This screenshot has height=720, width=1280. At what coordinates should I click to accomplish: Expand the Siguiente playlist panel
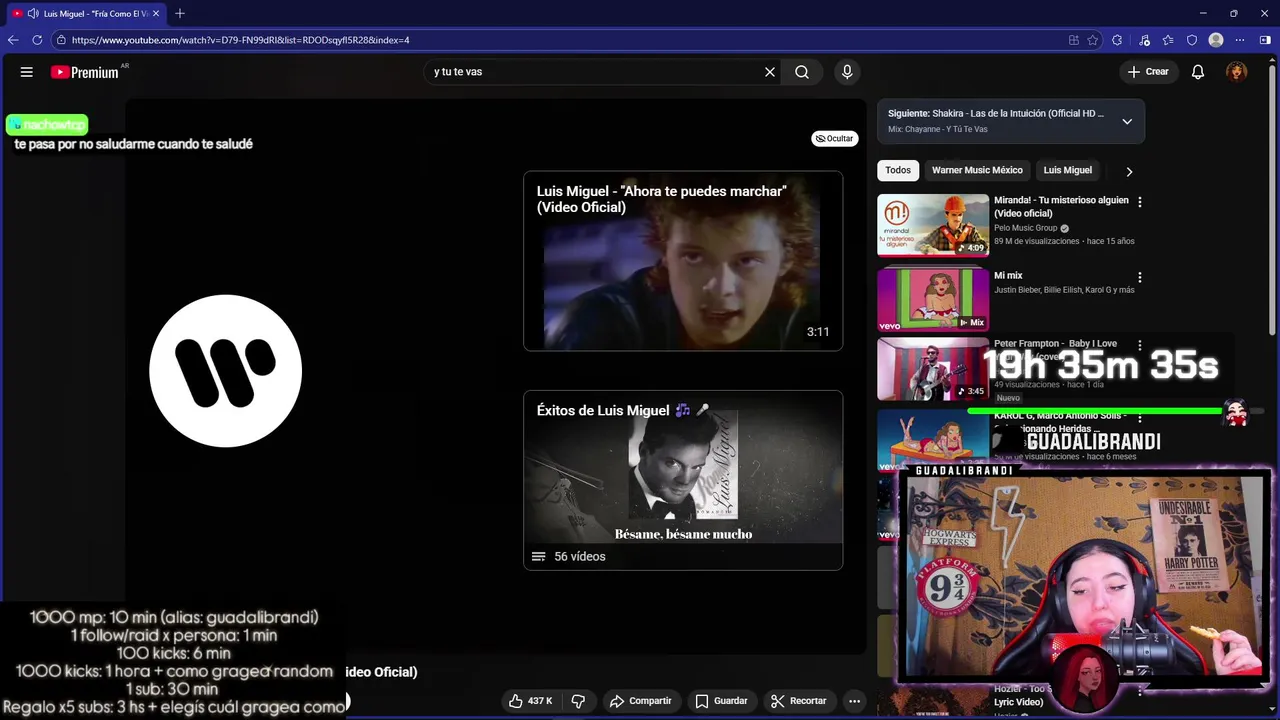[x=1127, y=121]
